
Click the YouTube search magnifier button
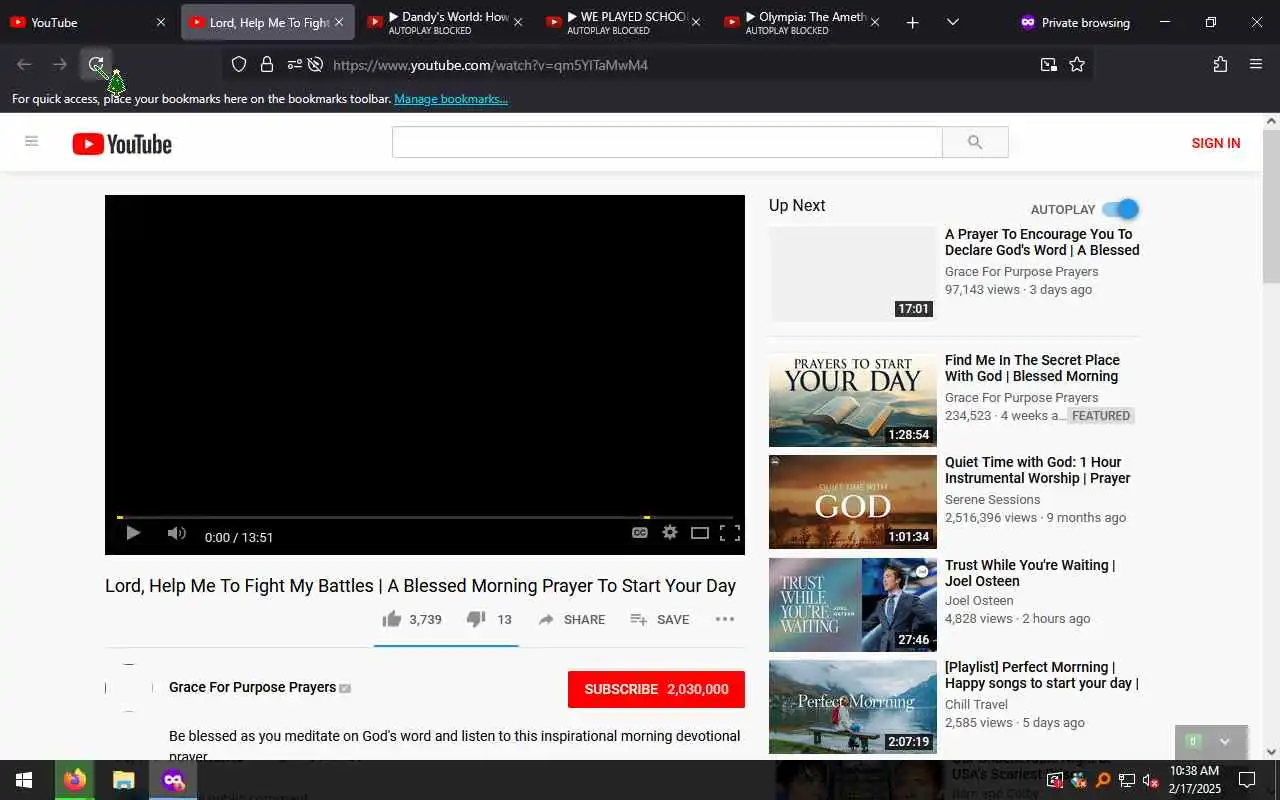click(975, 142)
